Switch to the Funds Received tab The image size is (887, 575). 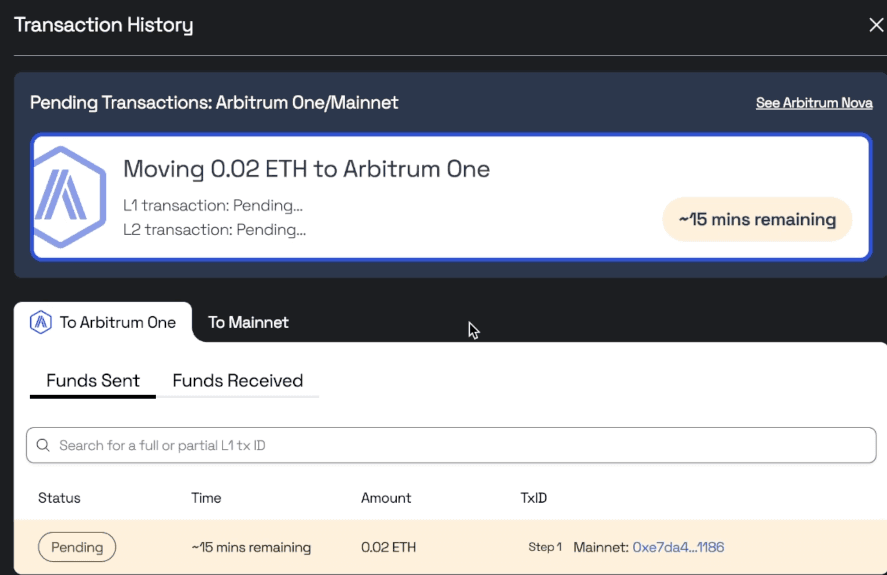coord(237,381)
